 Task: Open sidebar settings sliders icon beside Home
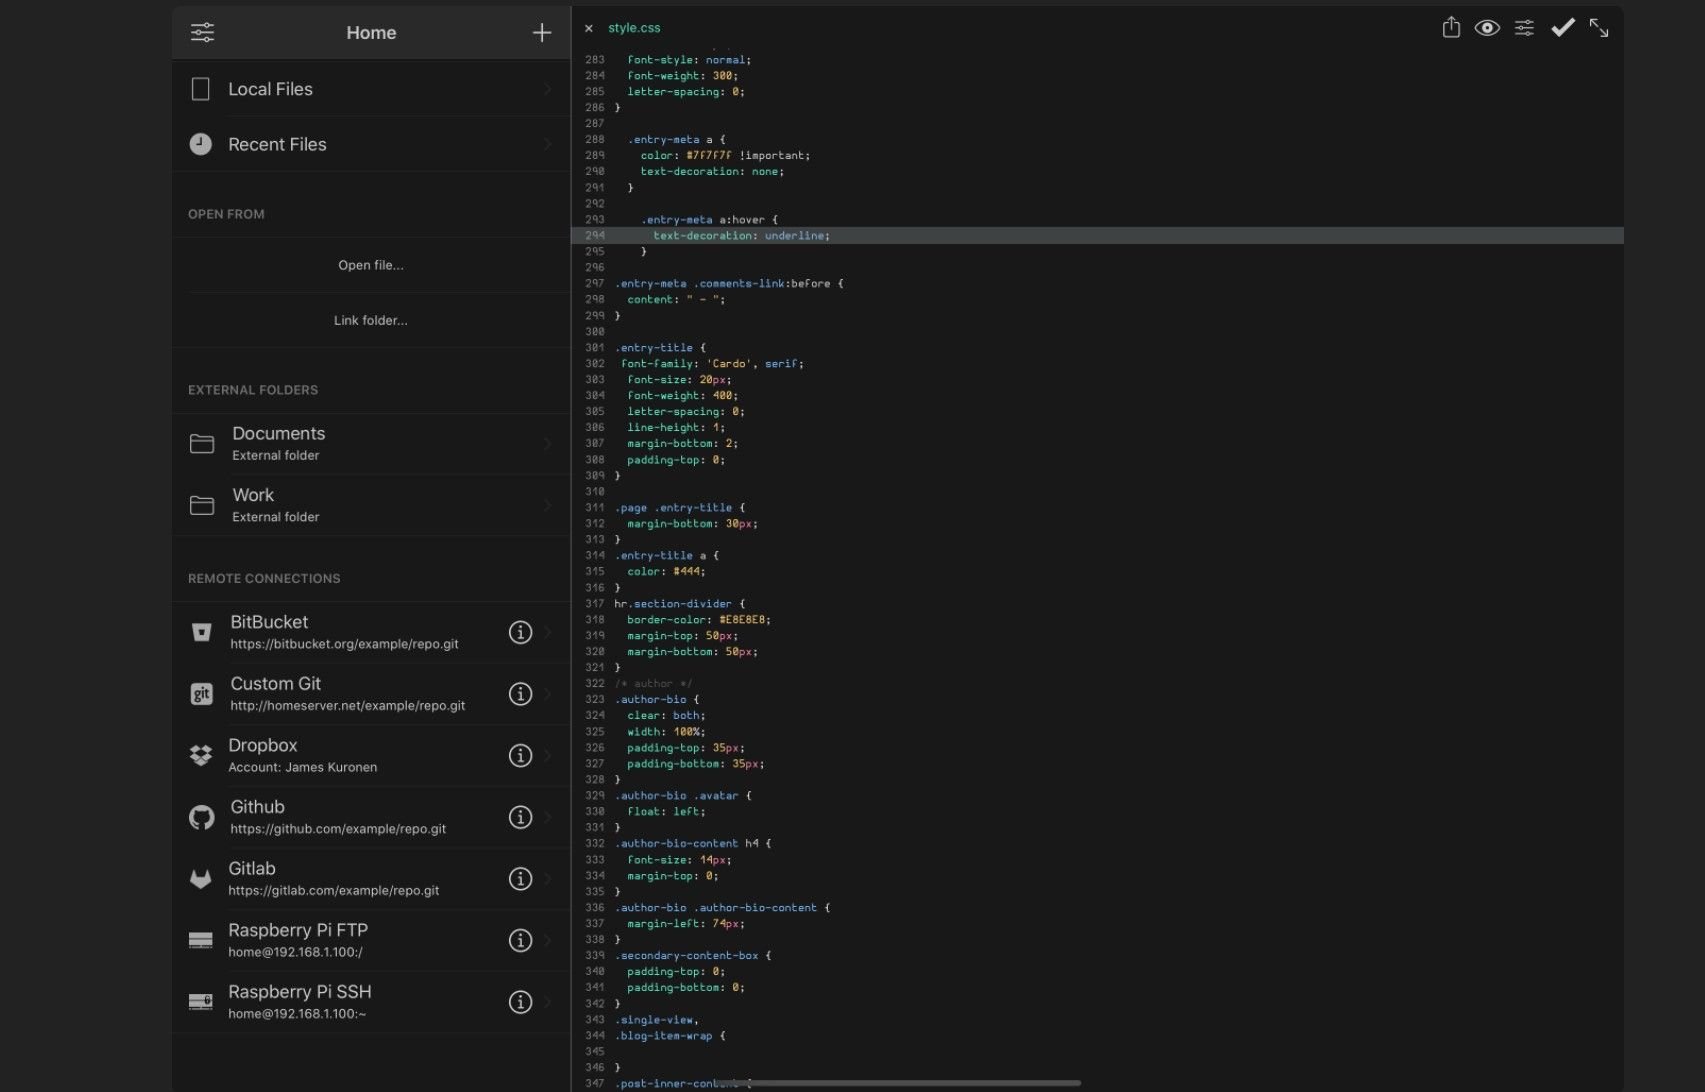(202, 32)
